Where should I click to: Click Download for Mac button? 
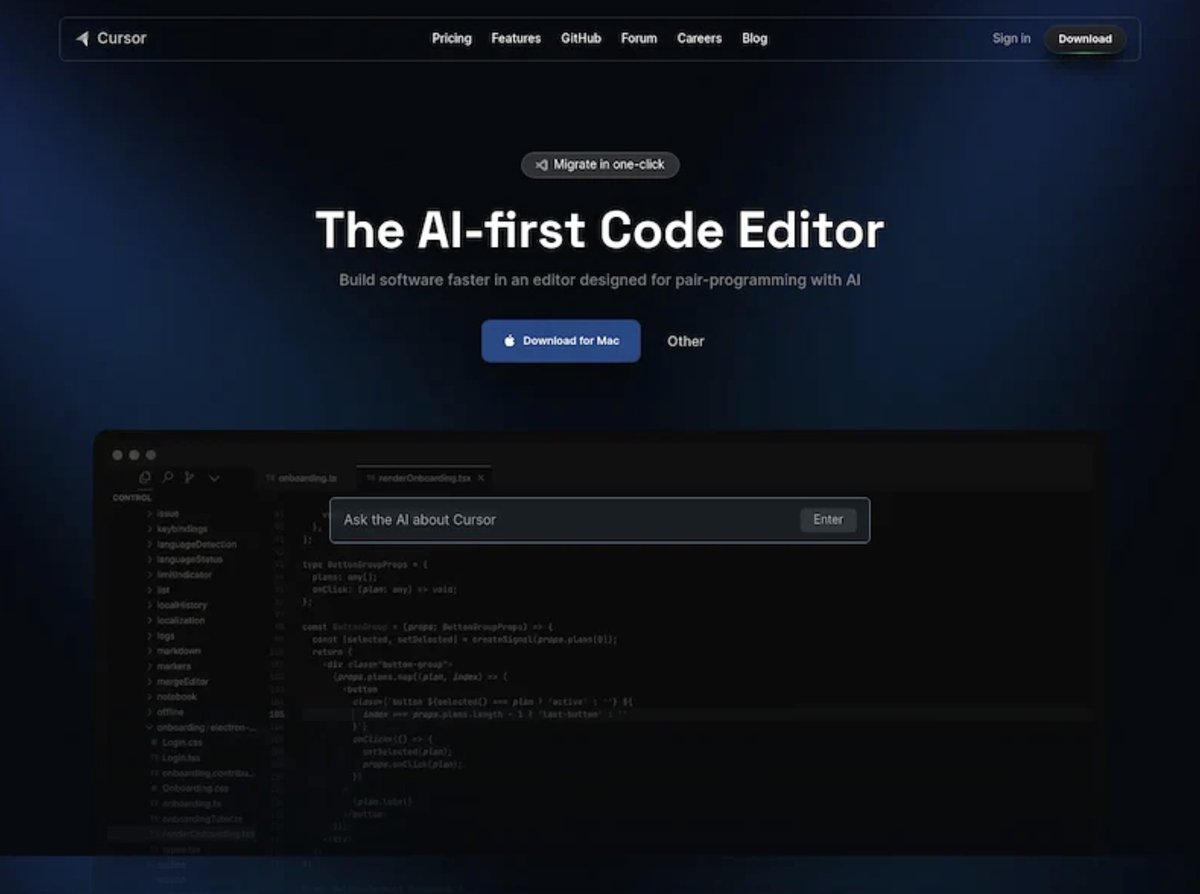[x=561, y=341]
